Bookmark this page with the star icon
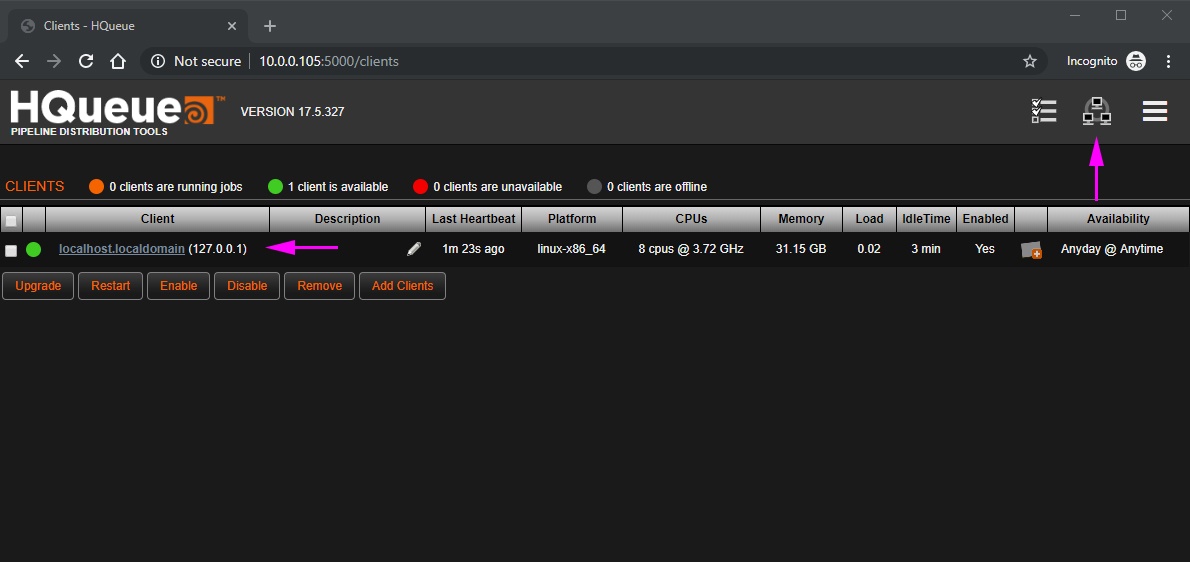The height and width of the screenshot is (562, 1190). point(1030,61)
